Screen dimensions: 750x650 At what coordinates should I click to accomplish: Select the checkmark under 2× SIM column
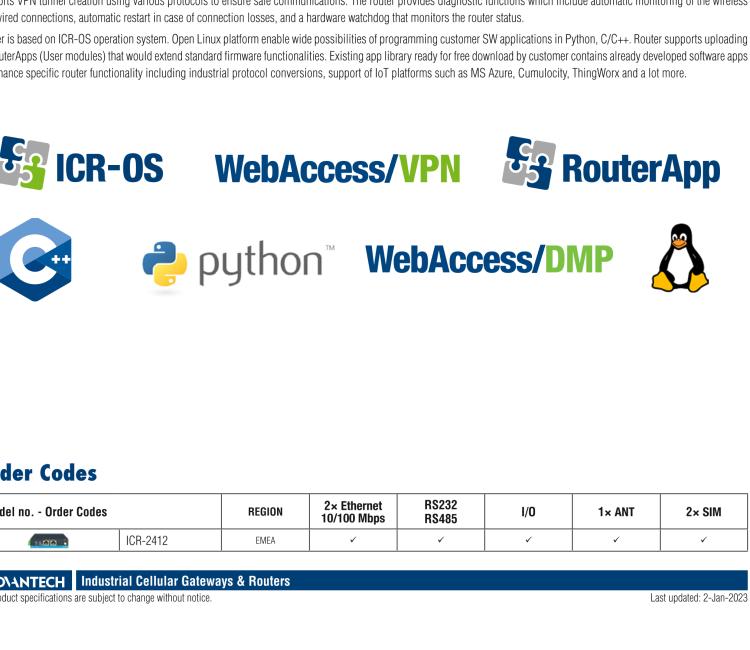(703, 539)
